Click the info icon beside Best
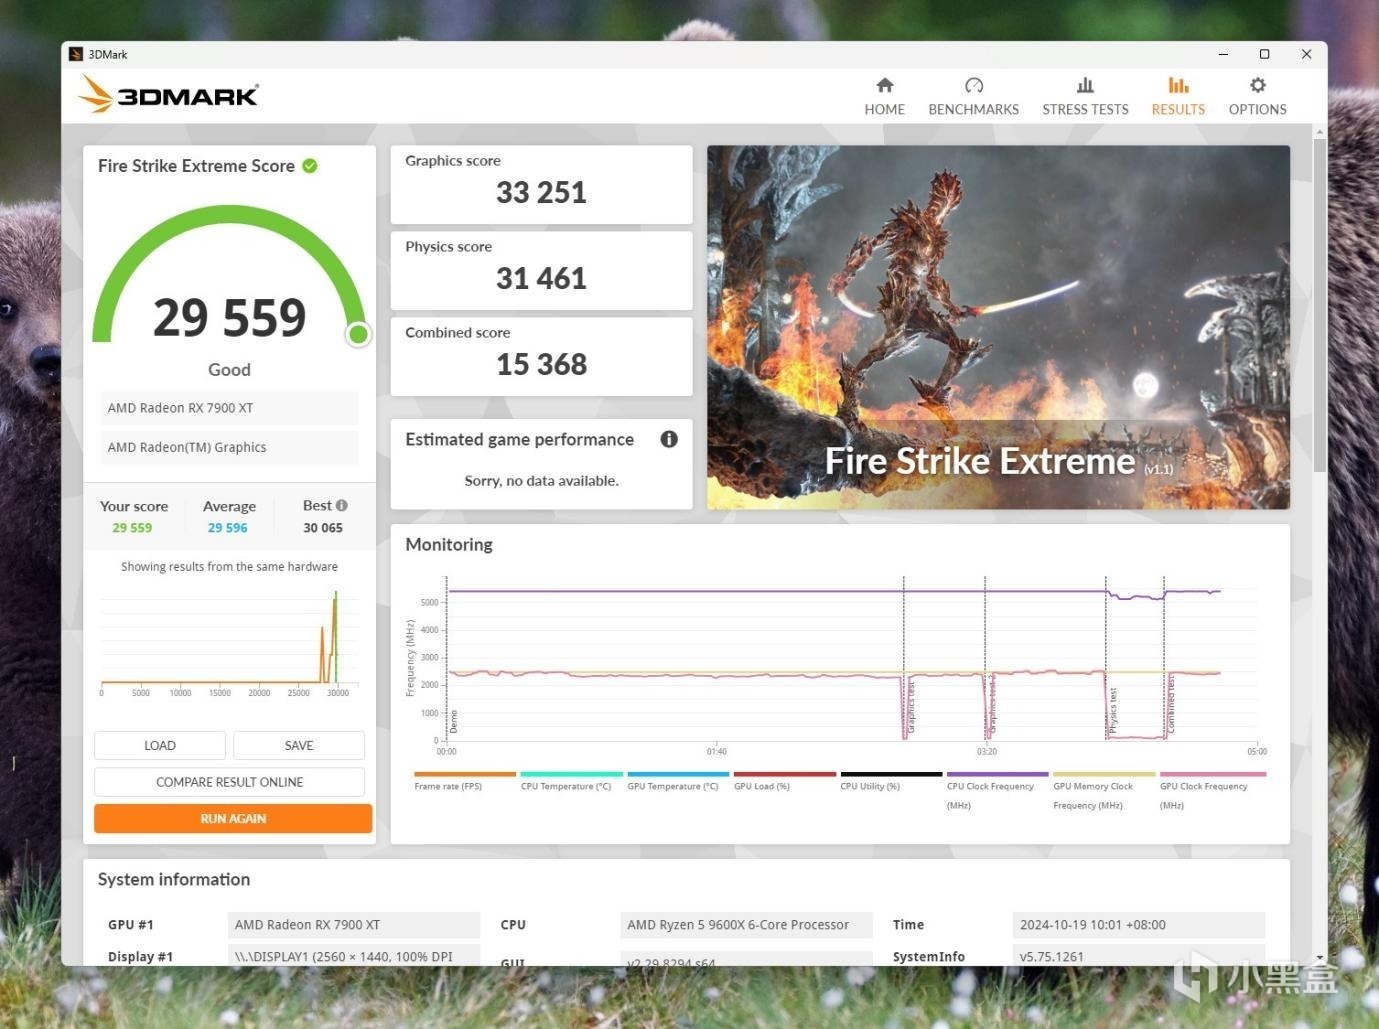The height and width of the screenshot is (1029, 1379). point(342,506)
